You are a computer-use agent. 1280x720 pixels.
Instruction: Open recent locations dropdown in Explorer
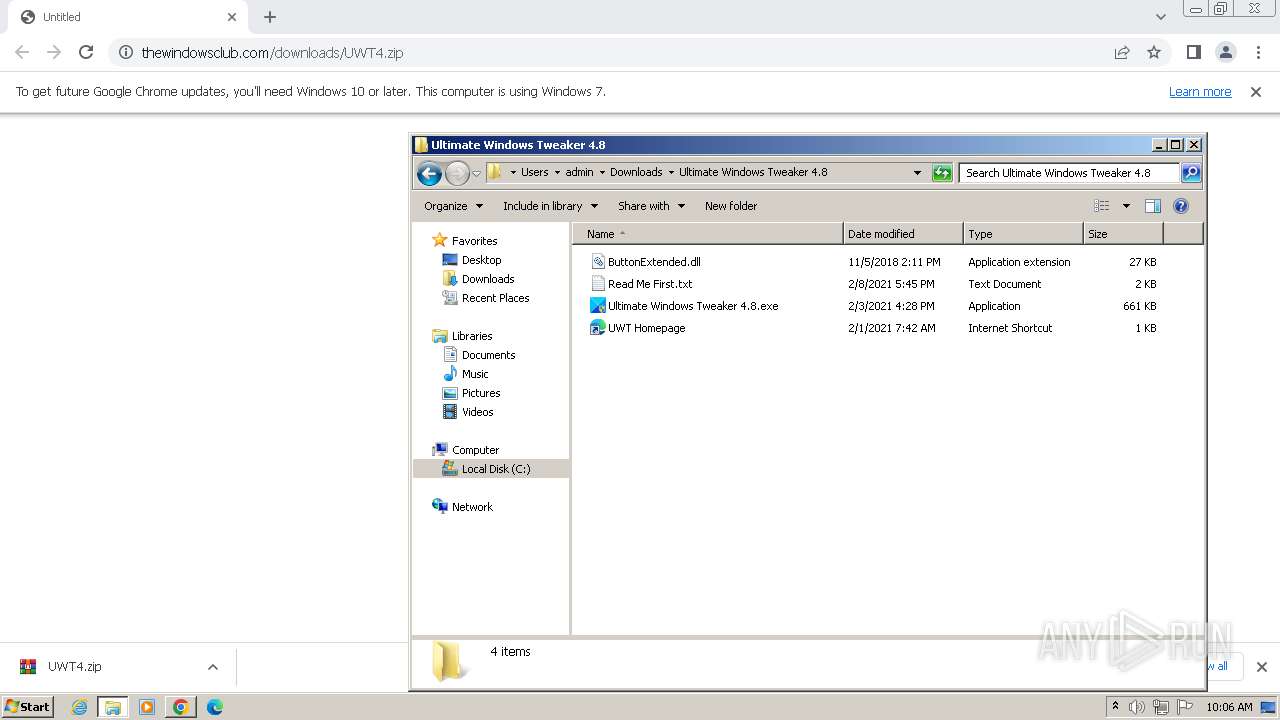pos(477,173)
